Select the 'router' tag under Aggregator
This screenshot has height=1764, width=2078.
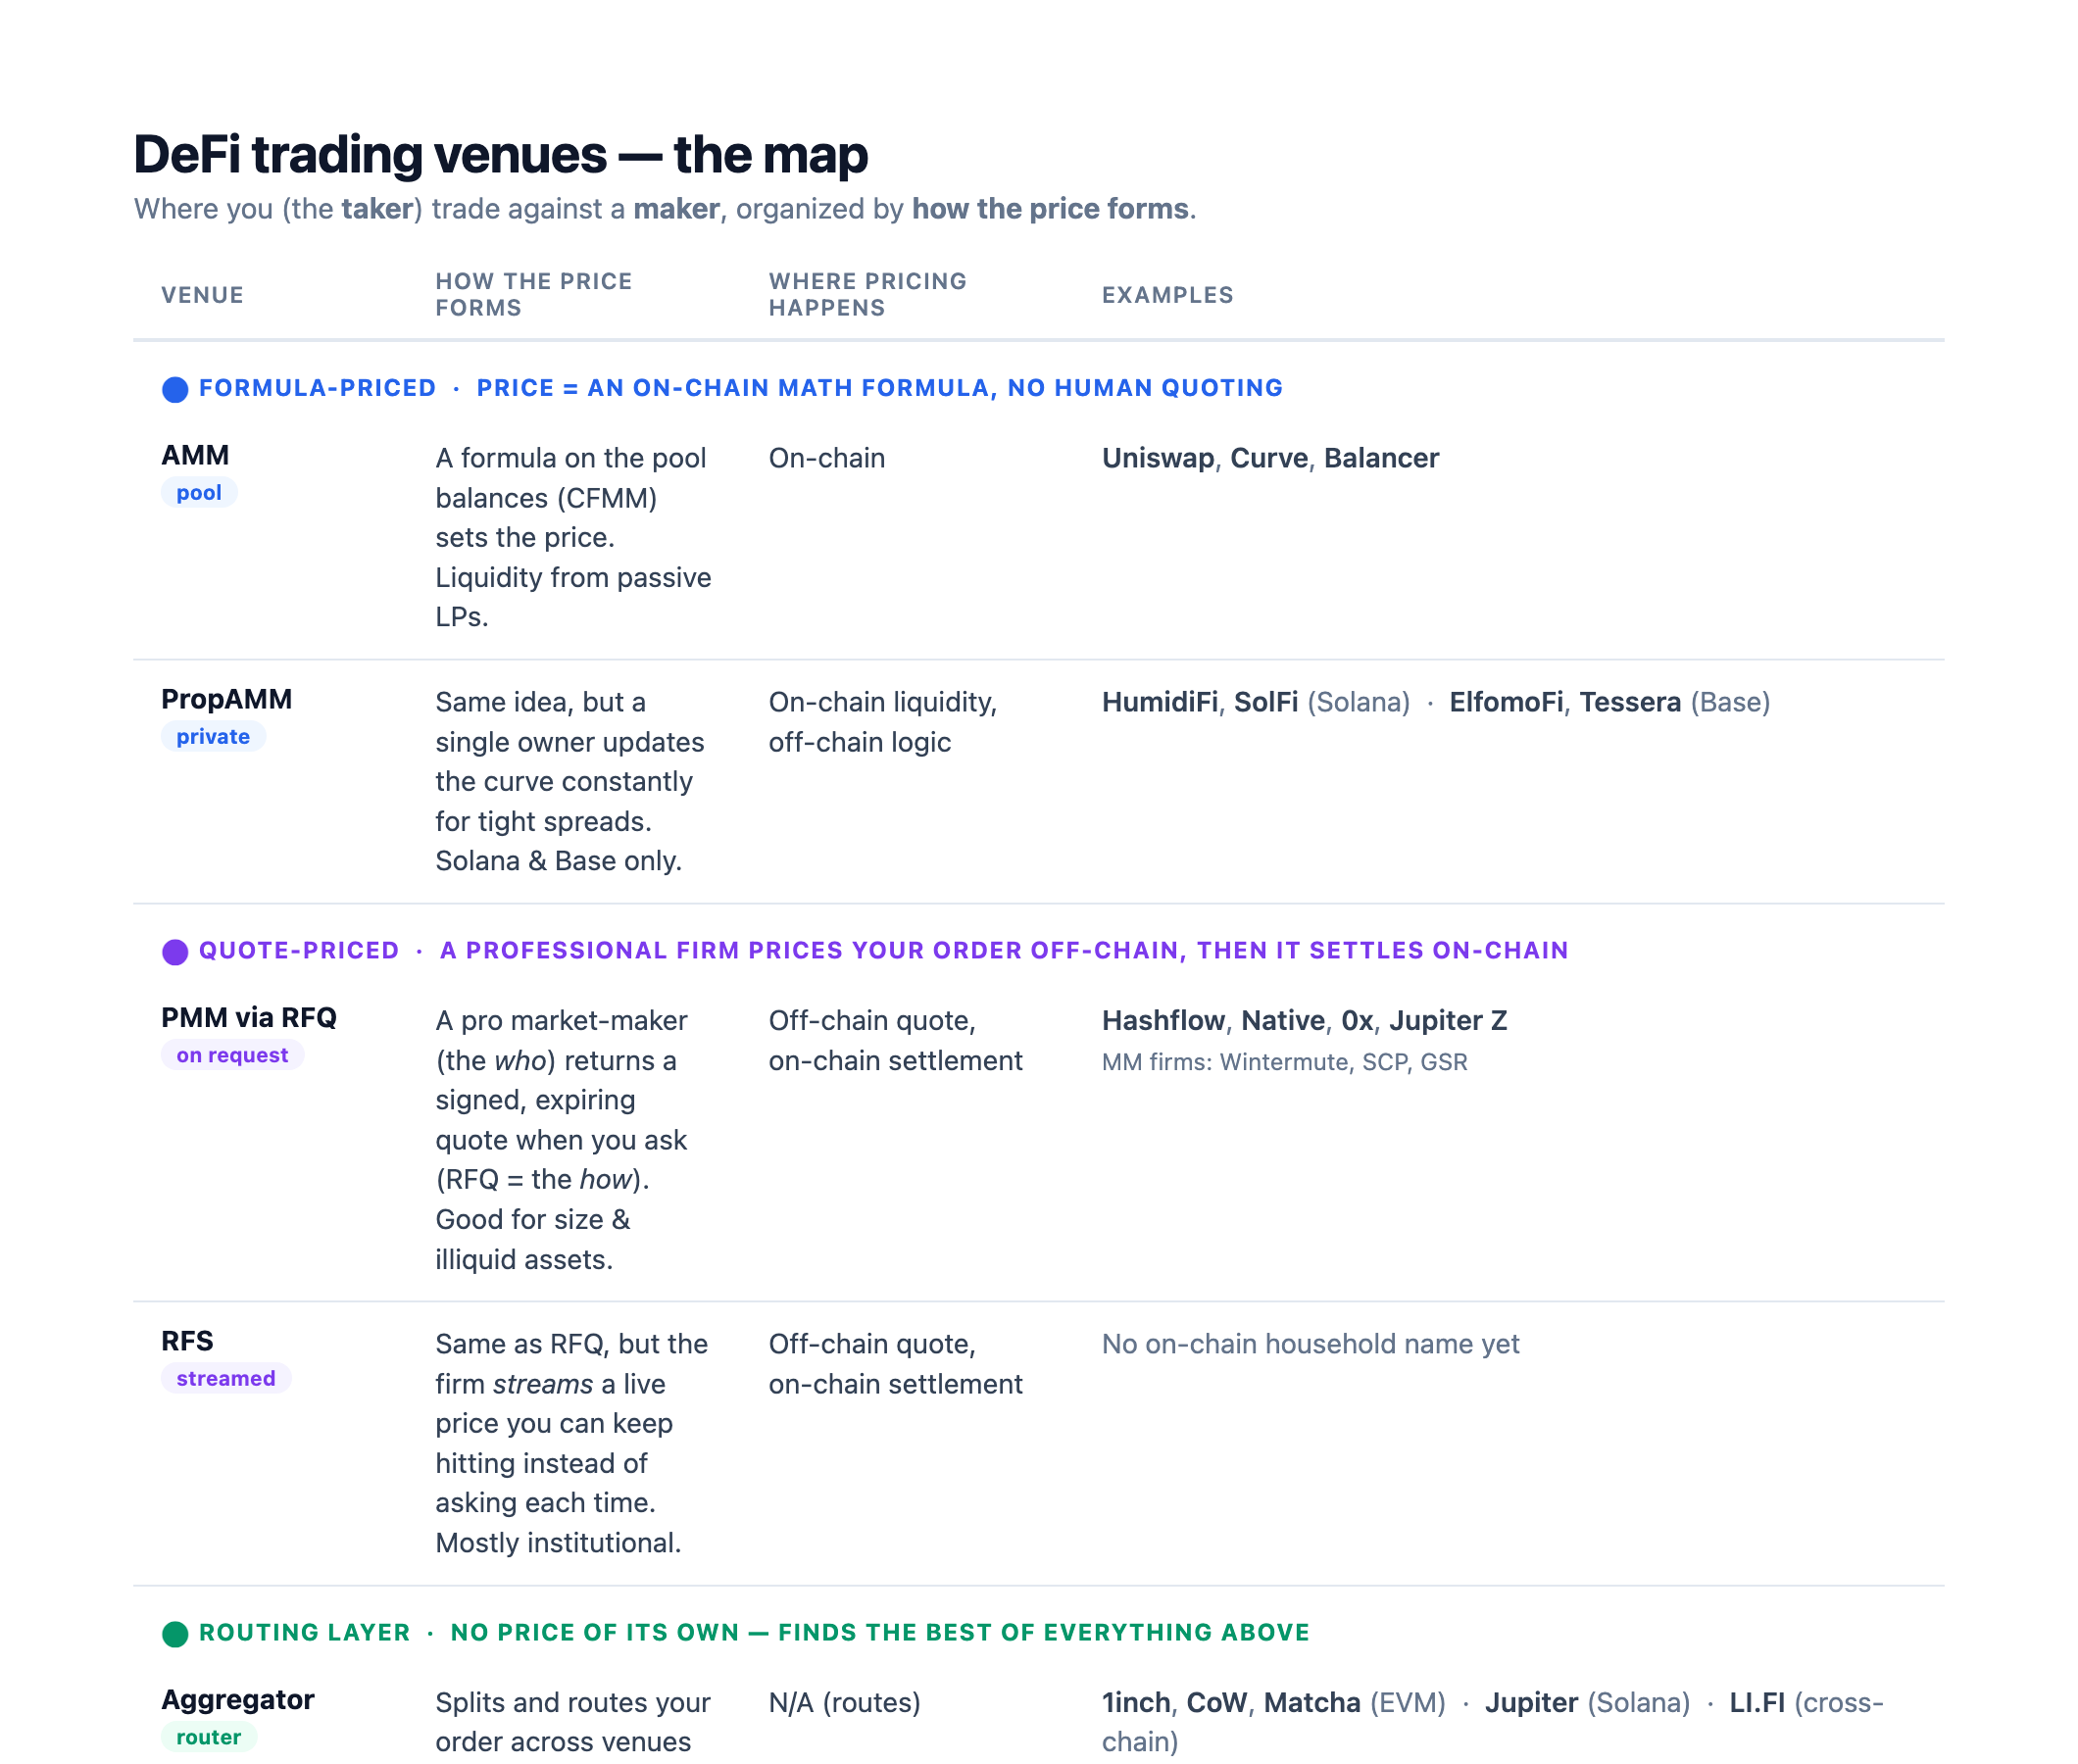(209, 1737)
